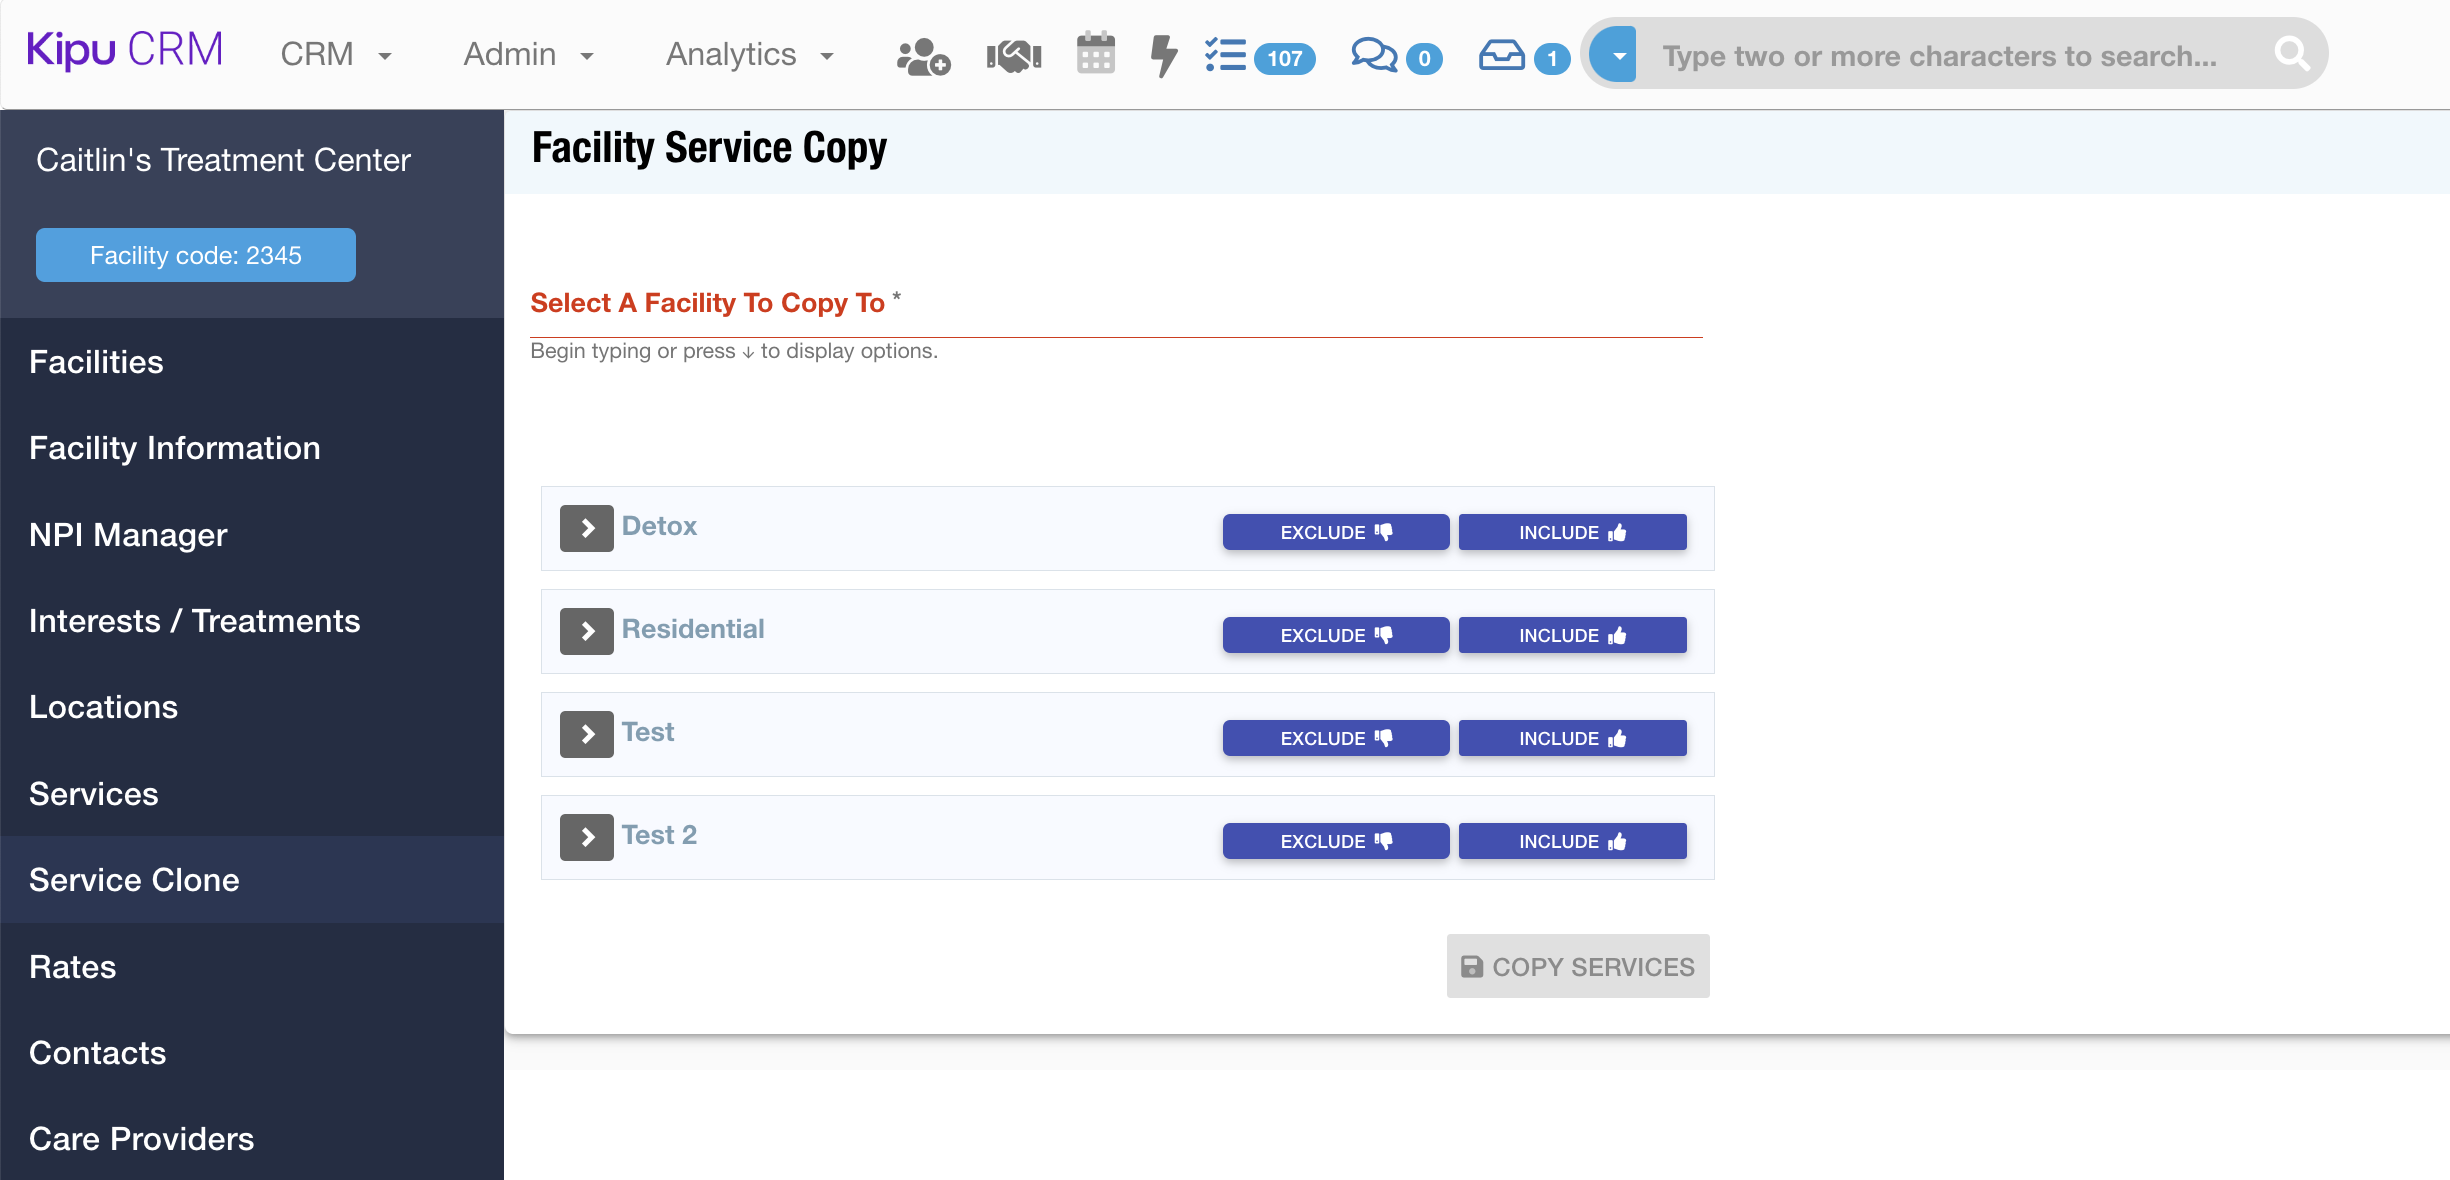Click the lightning bolt quick actions icon

(x=1162, y=55)
